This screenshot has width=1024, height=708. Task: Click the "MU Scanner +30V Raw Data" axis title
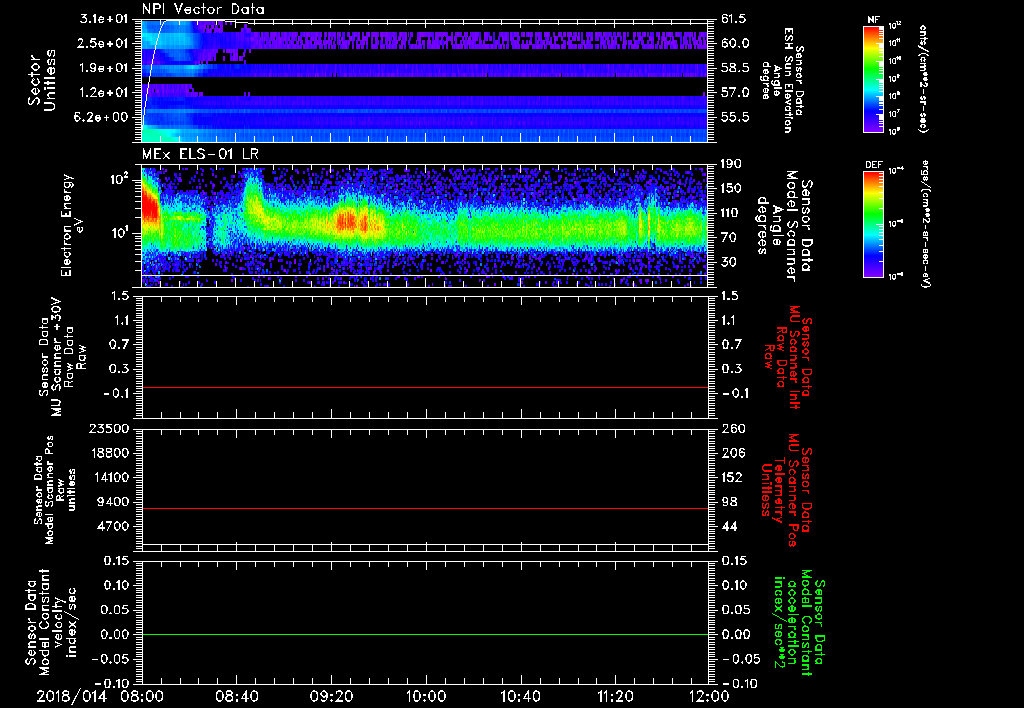tap(63, 356)
